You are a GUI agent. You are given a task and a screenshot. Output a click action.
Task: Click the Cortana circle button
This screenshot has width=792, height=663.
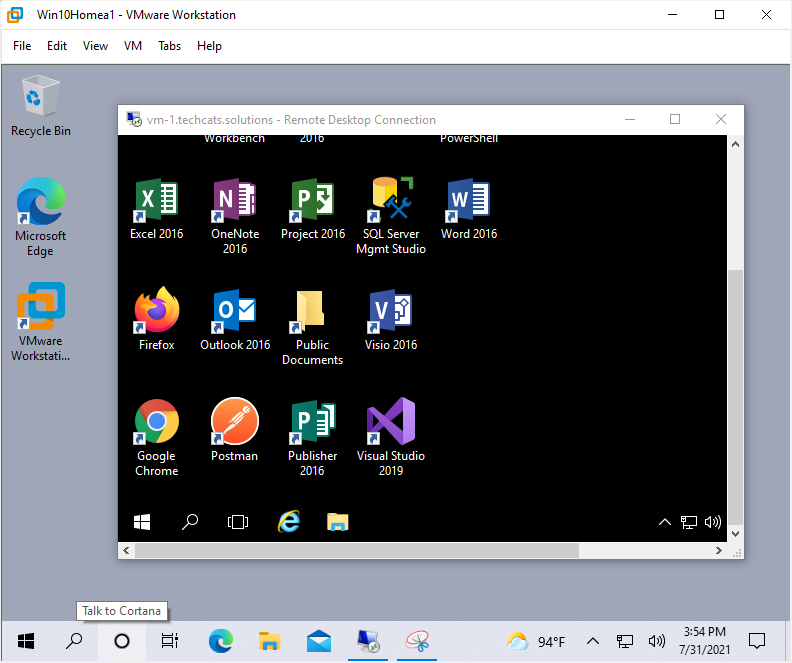[x=122, y=641]
